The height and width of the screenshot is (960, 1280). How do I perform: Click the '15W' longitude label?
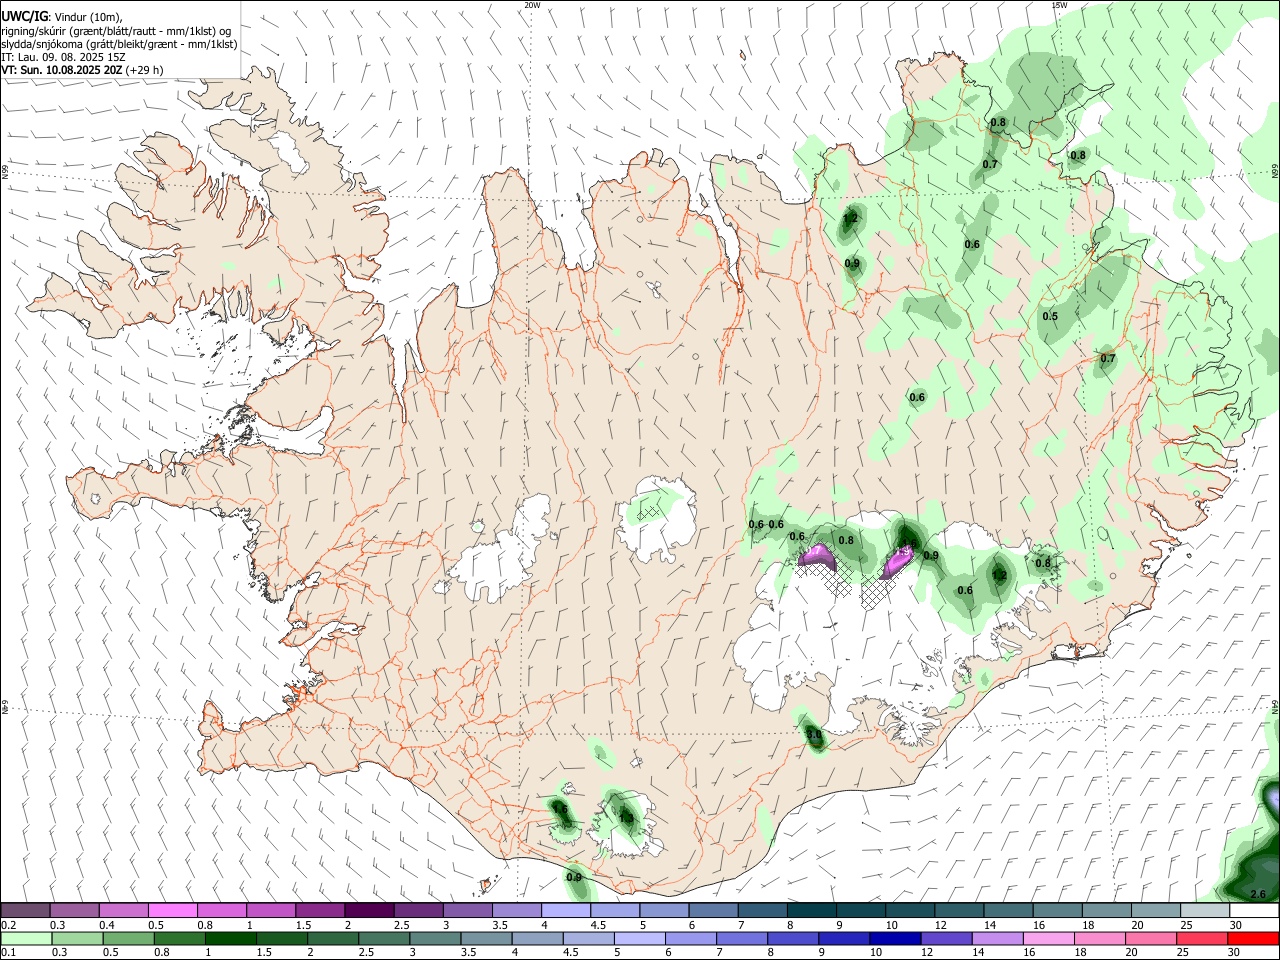tap(1059, 4)
